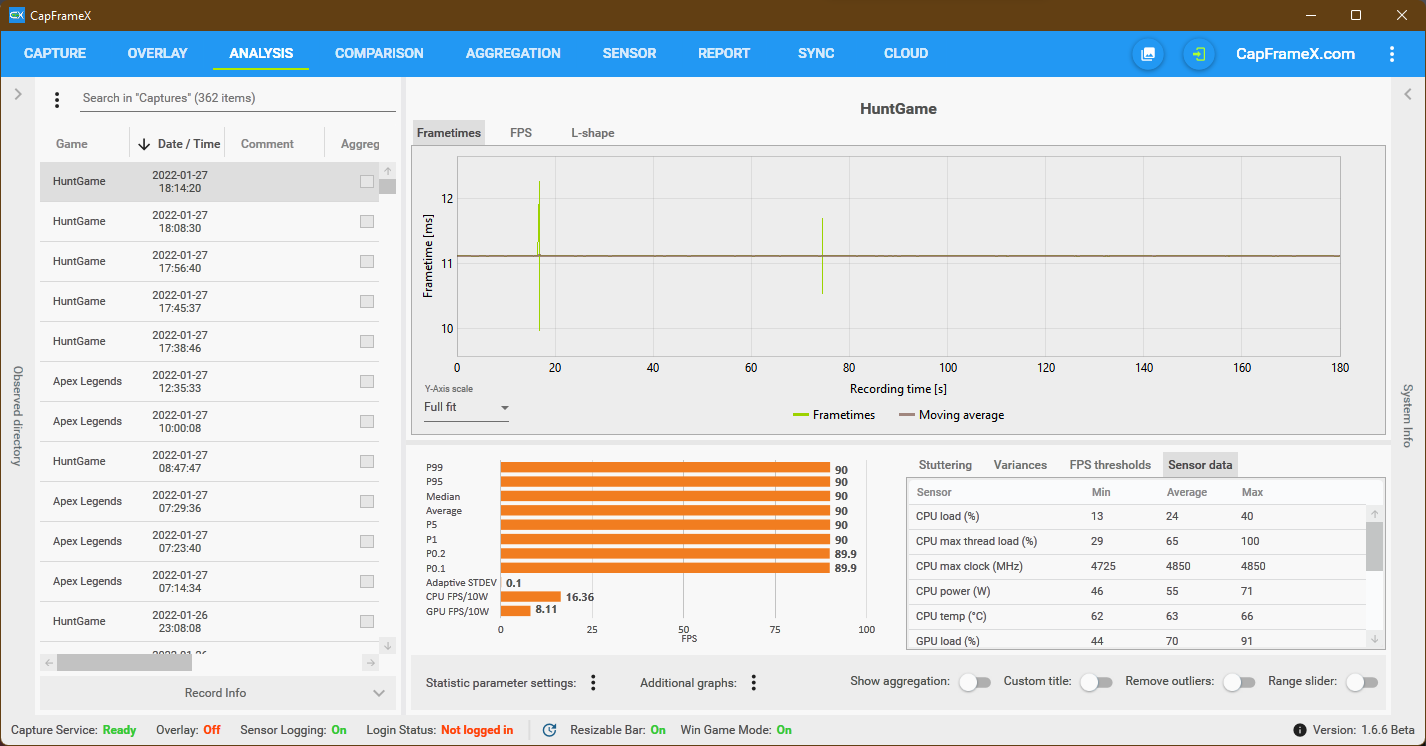Viewport: 1426px width, 746px height.
Task: Switch graph to L-shape tab
Action: pos(593,133)
